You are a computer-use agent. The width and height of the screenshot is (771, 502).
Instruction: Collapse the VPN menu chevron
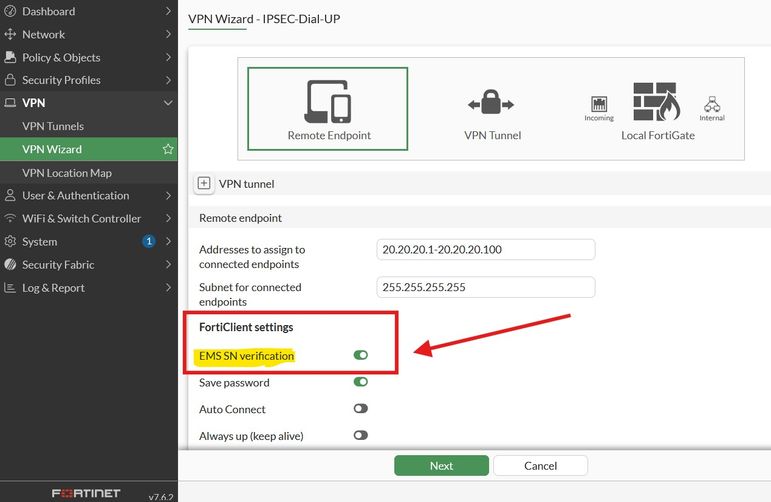click(x=168, y=103)
